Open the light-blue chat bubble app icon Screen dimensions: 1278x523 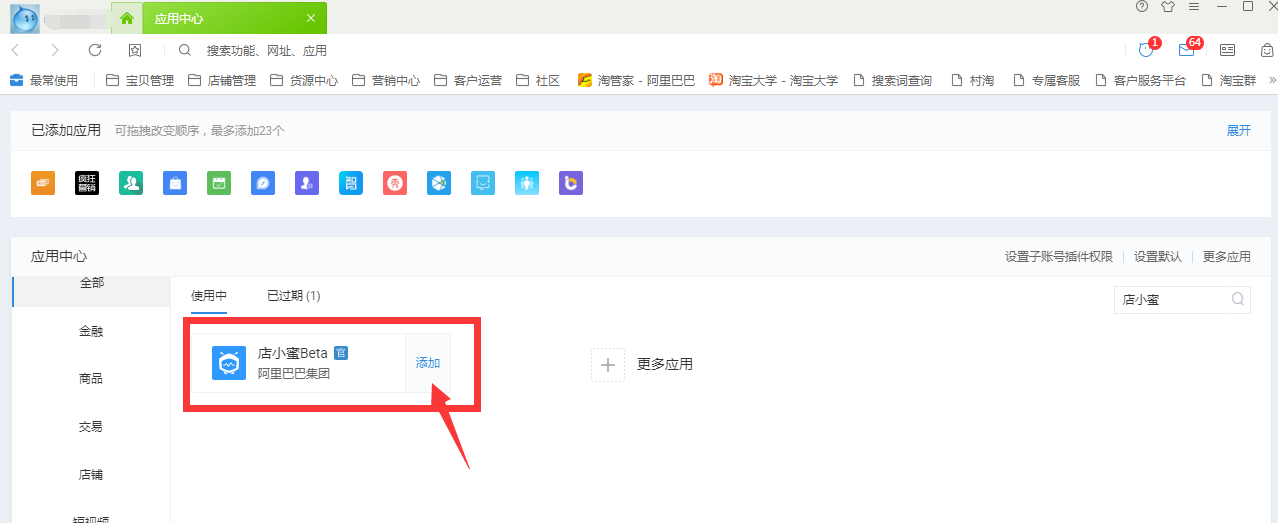[x=483, y=183]
